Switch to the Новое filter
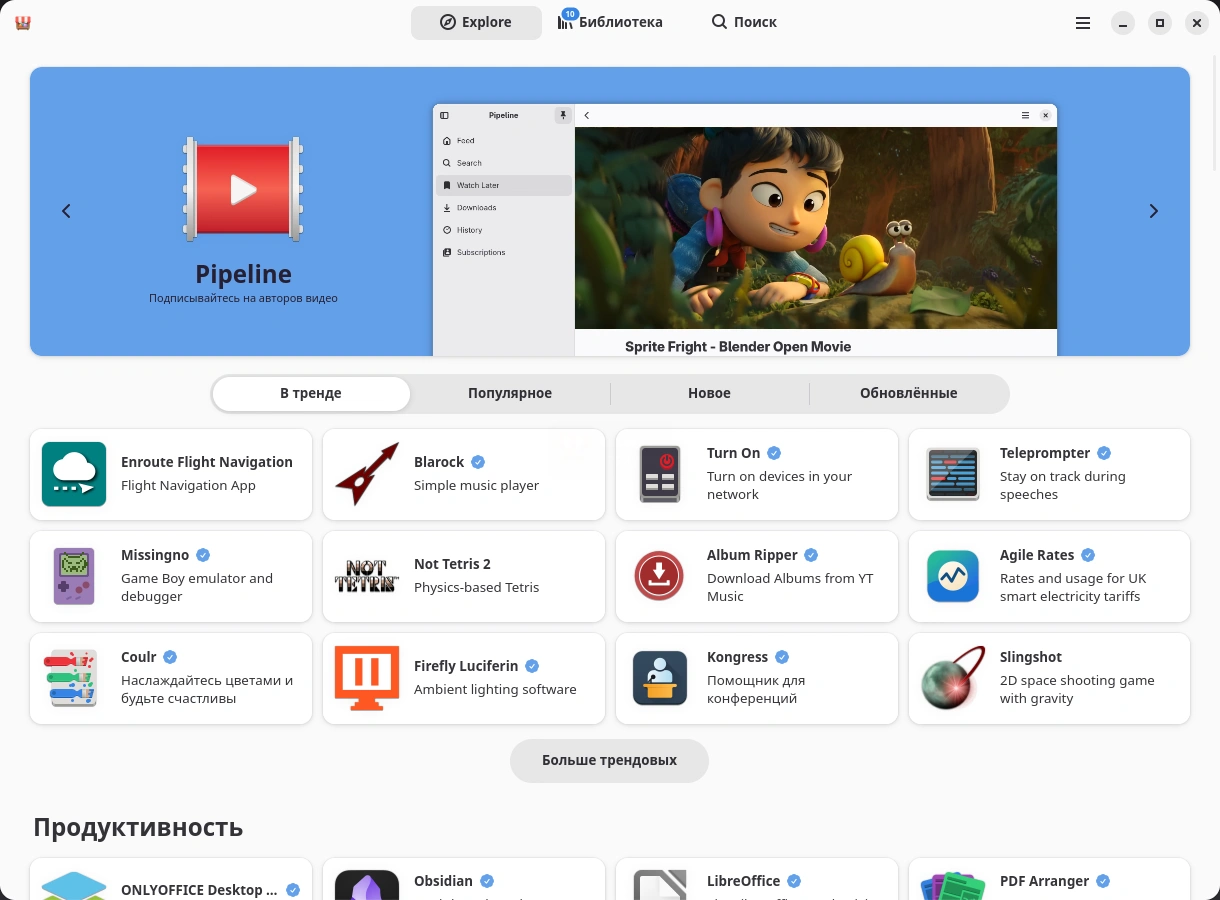Viewport: 1220px width, 900px height. click(709, 393)
